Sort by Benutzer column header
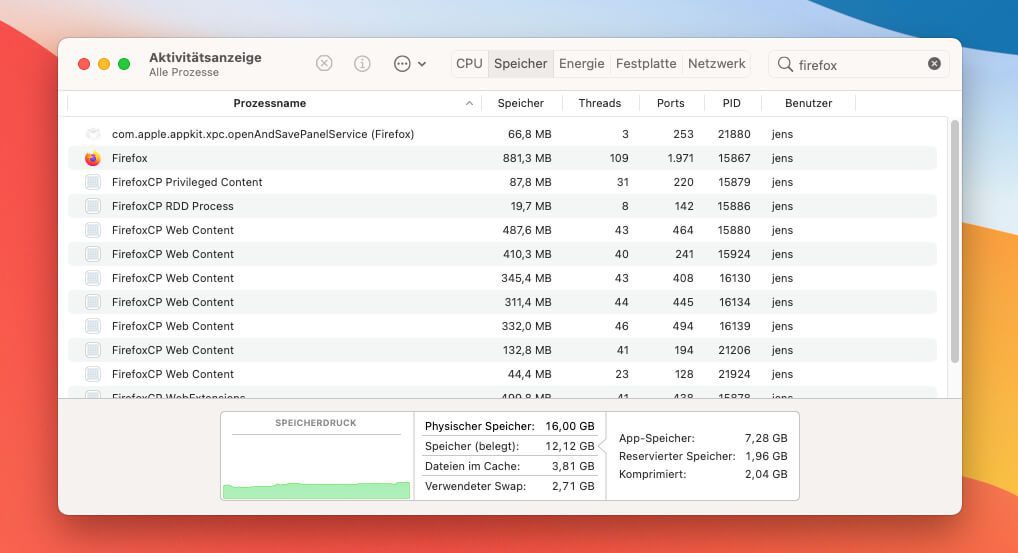The image size is (1018, 553). tap(808, 103)
